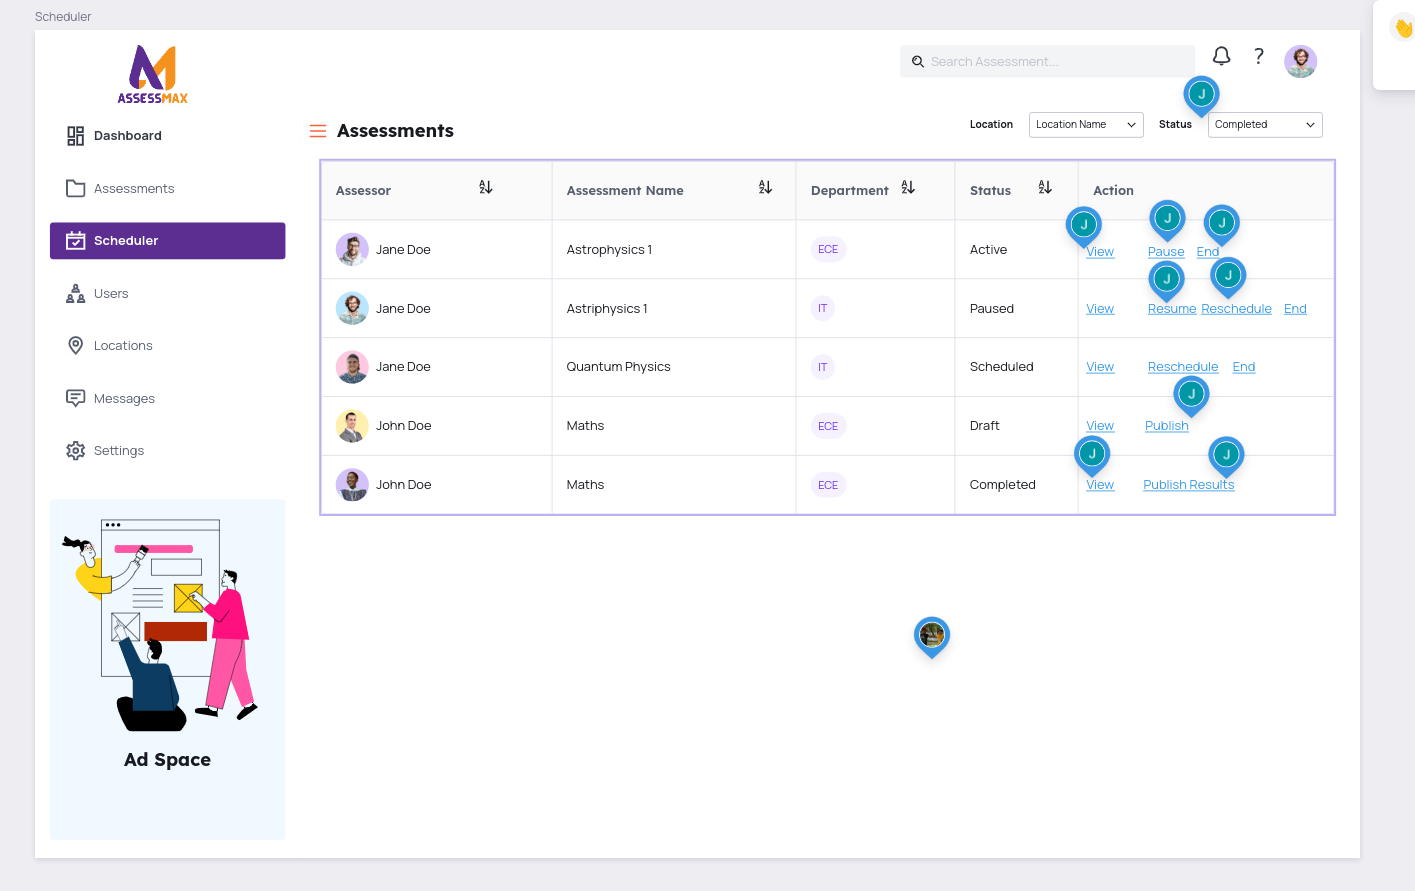Click the AssessMax logo
The width and height of the screenshot is (1415, 891).
[x=153, y=75]
